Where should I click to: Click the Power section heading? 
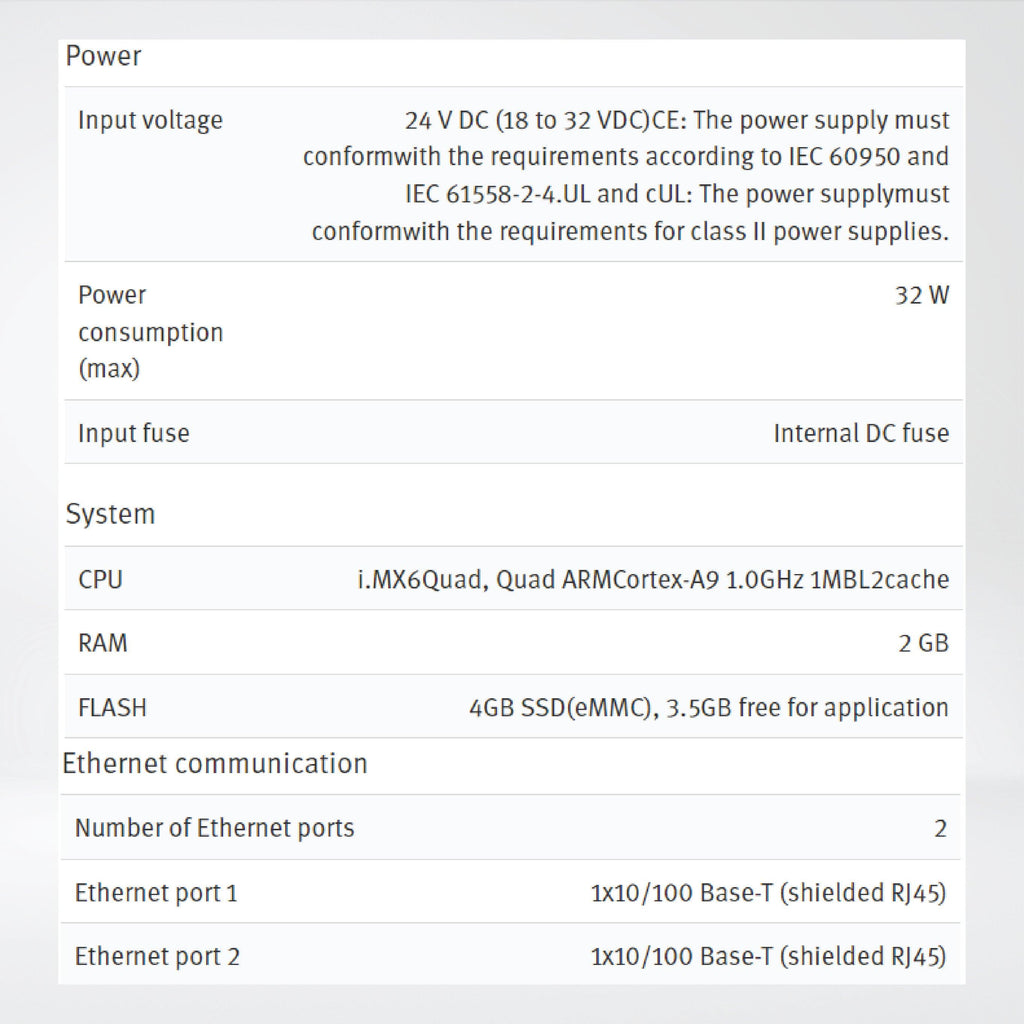click(x=103, y=56)
